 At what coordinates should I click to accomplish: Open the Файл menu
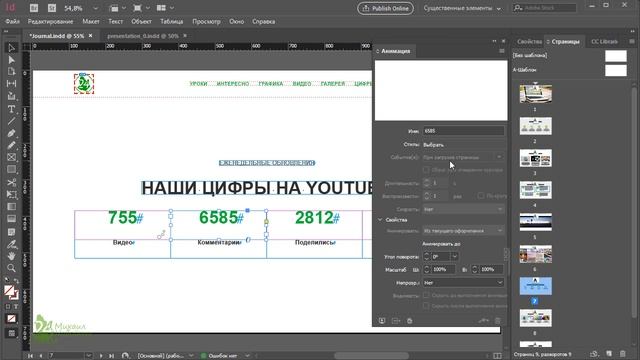13,21
